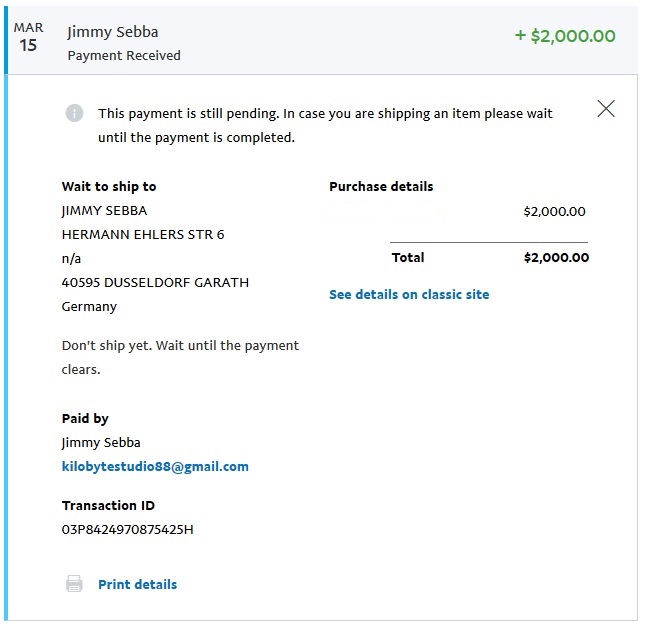Image resolution: width=646 pixels, height=625 pixels.
Task: Click the info icon beside pending notice
Action: click(74, 113)
